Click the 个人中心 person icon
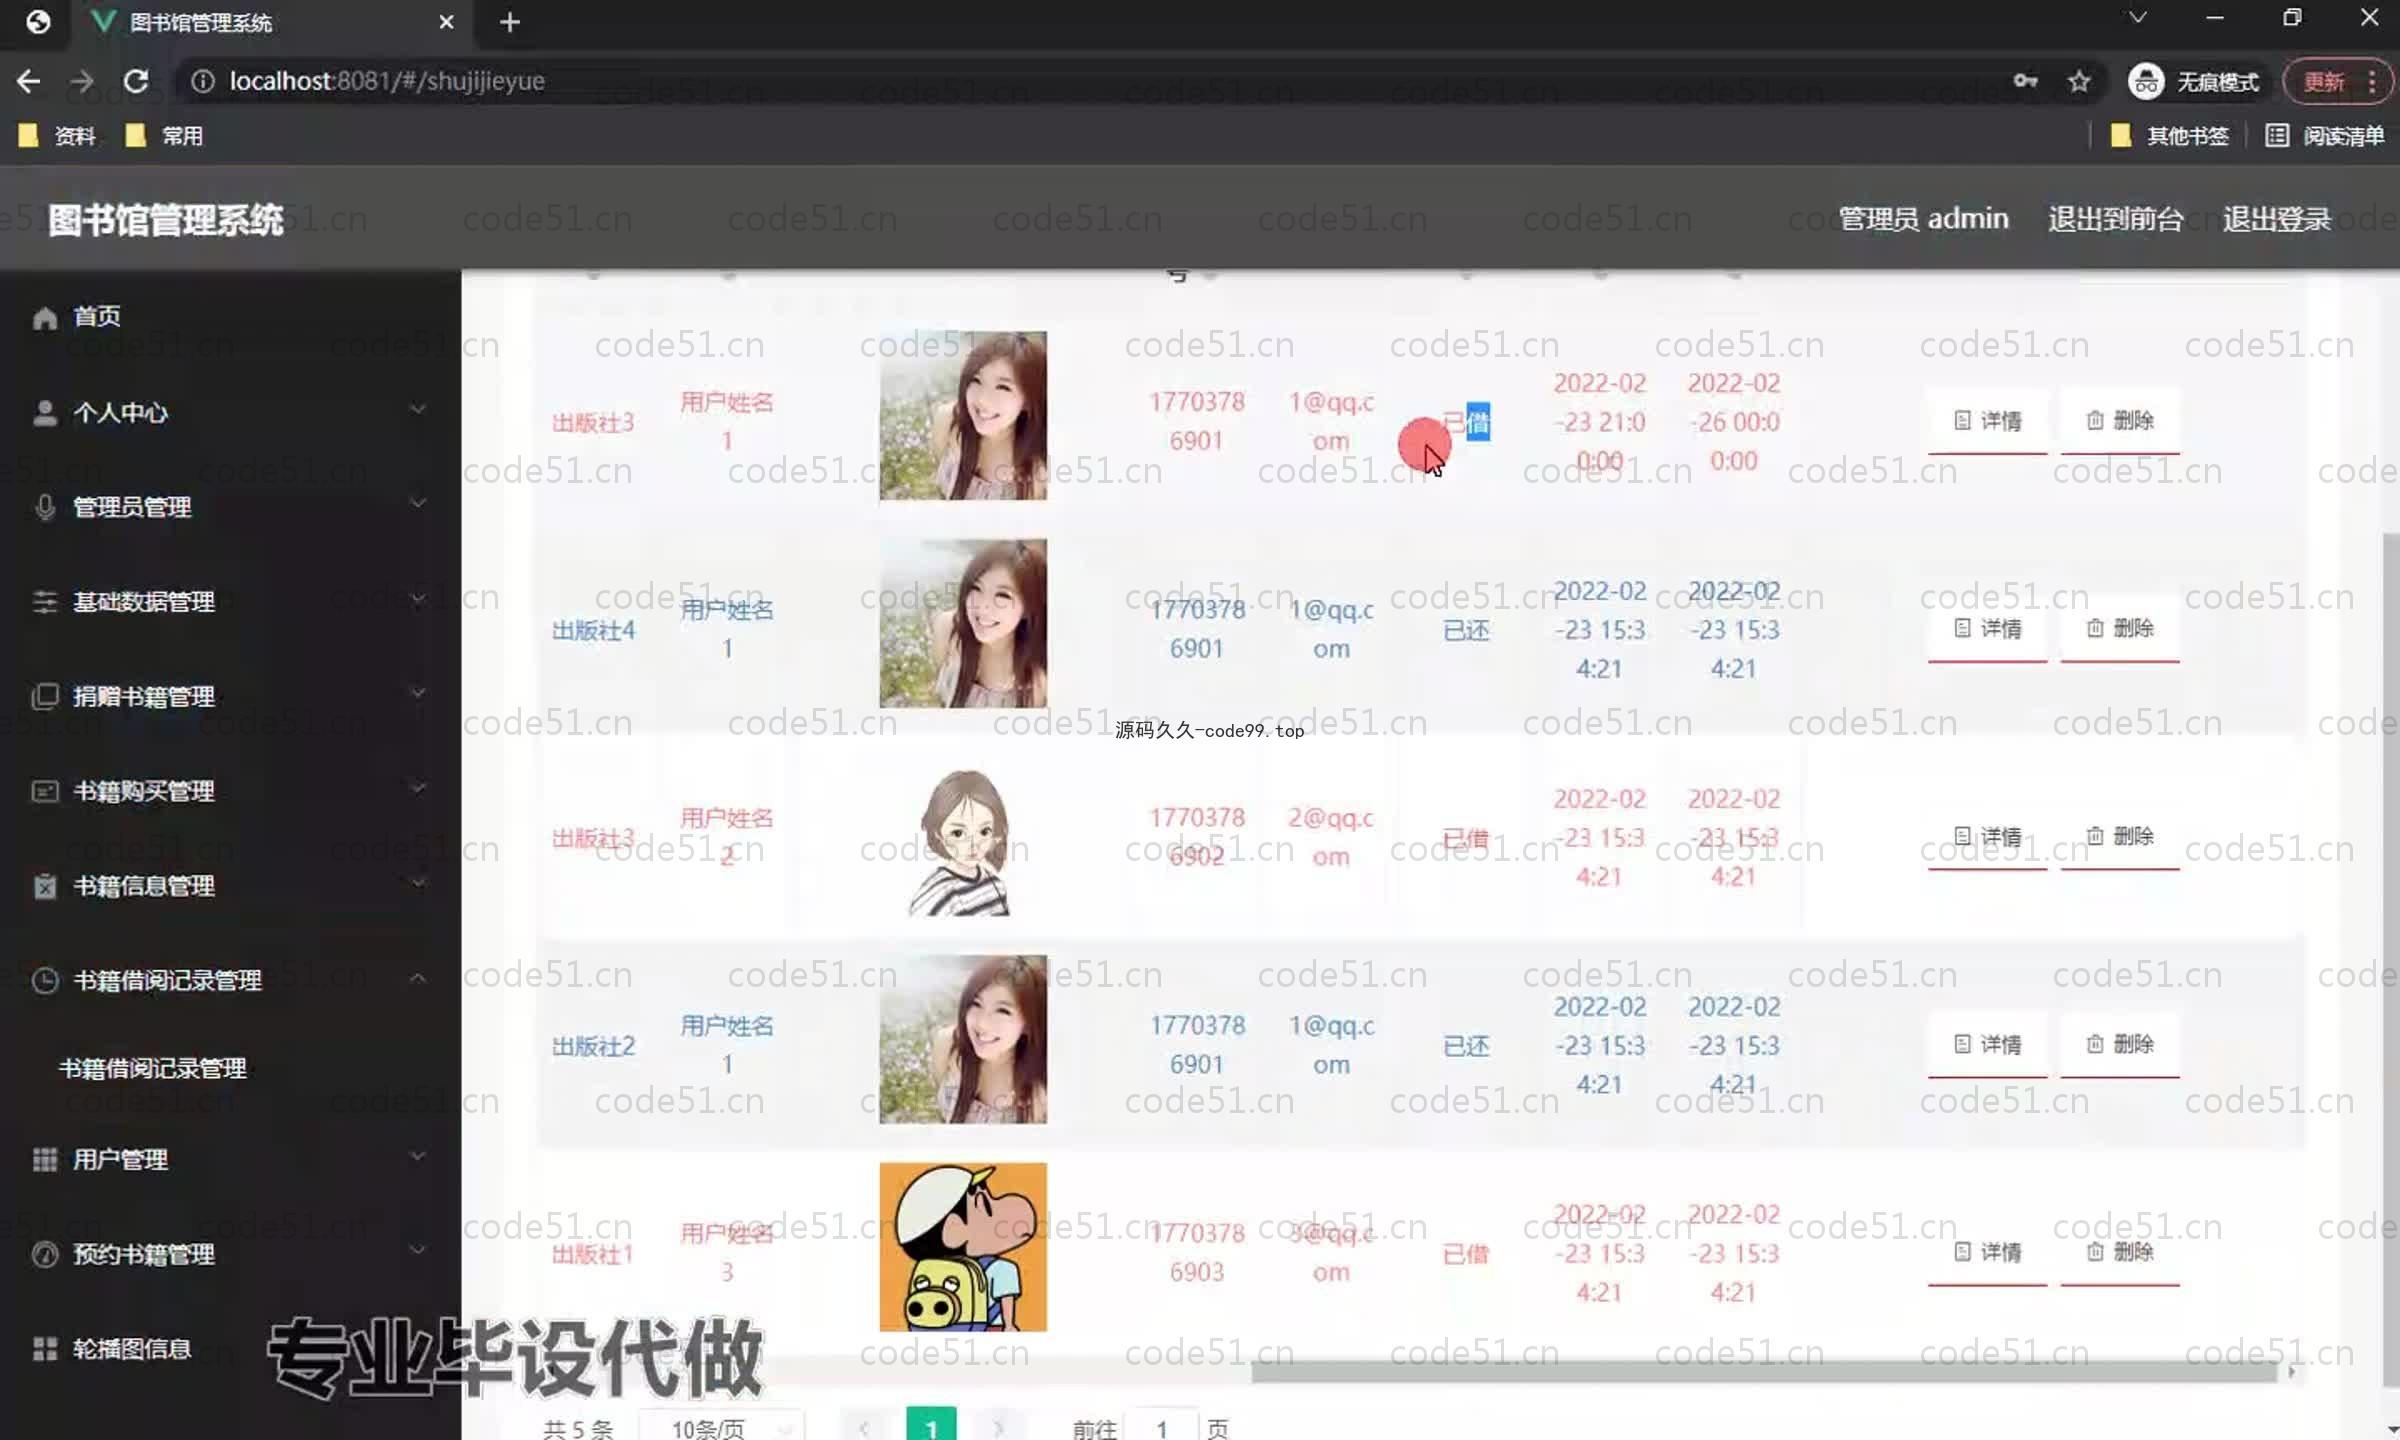The image size is (2400, 1440). coord(44,412)
